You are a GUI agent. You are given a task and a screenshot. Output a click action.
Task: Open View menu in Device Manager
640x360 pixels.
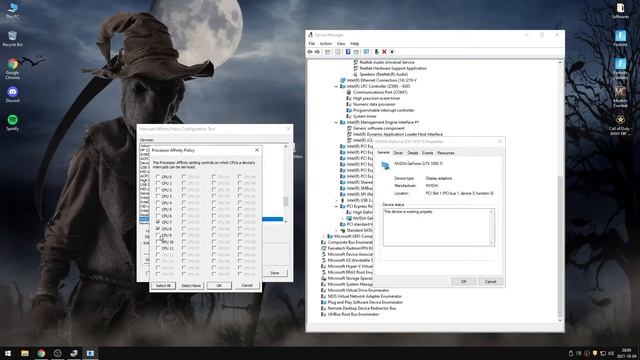tap(341, 44)
